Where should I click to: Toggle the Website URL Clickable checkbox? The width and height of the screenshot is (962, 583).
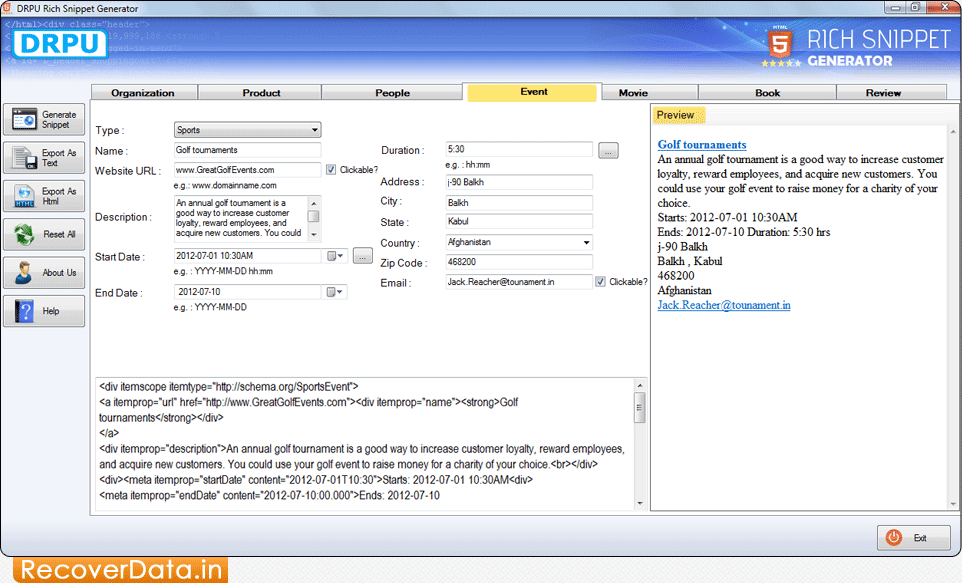point(331,169)
